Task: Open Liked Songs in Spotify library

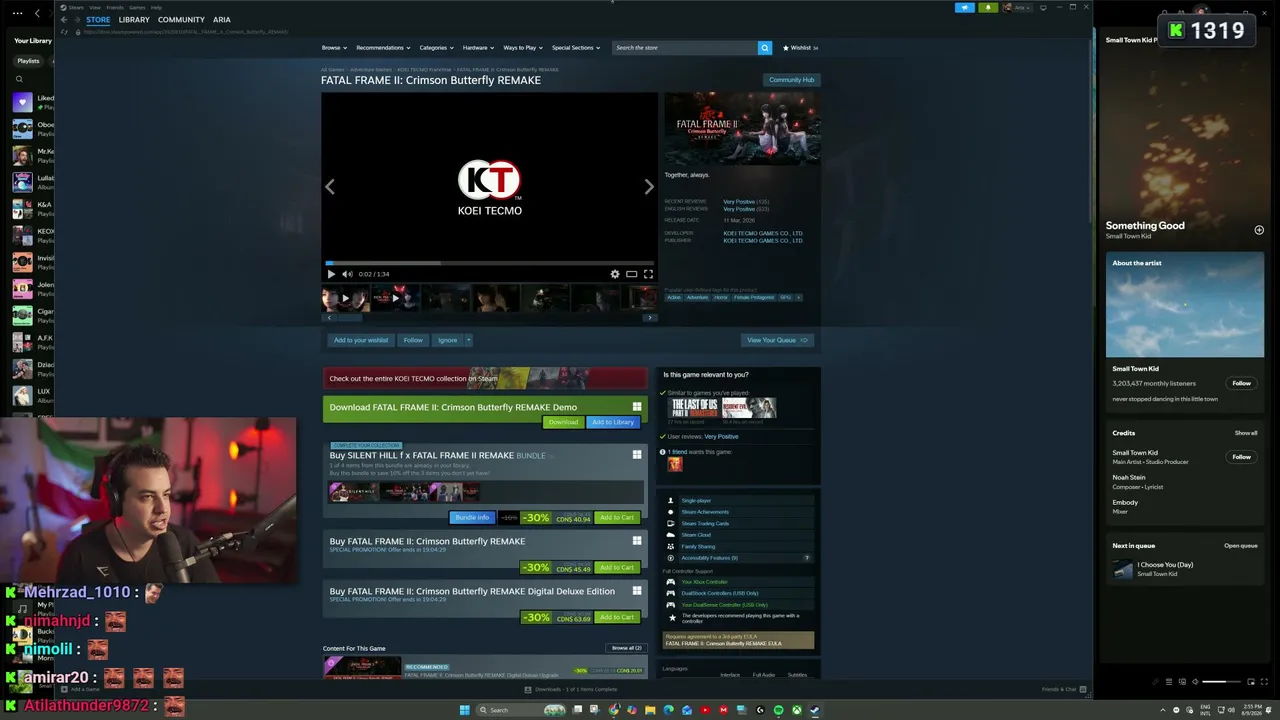Action: (x=32, y=103)
